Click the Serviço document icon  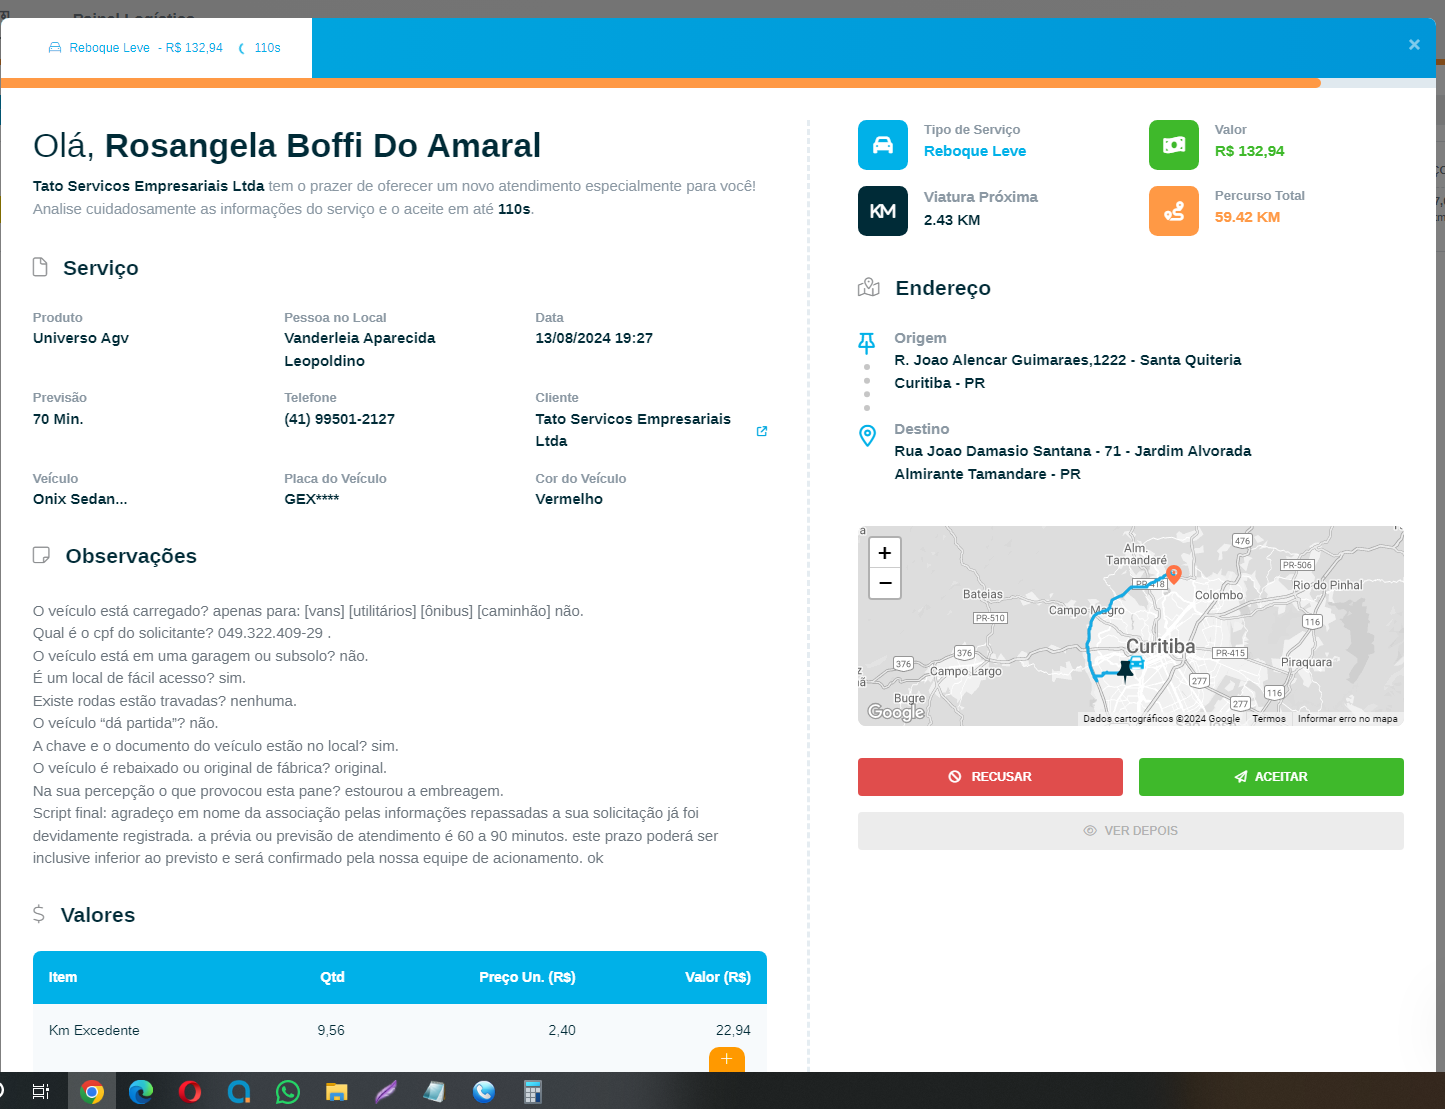[40, 267]
